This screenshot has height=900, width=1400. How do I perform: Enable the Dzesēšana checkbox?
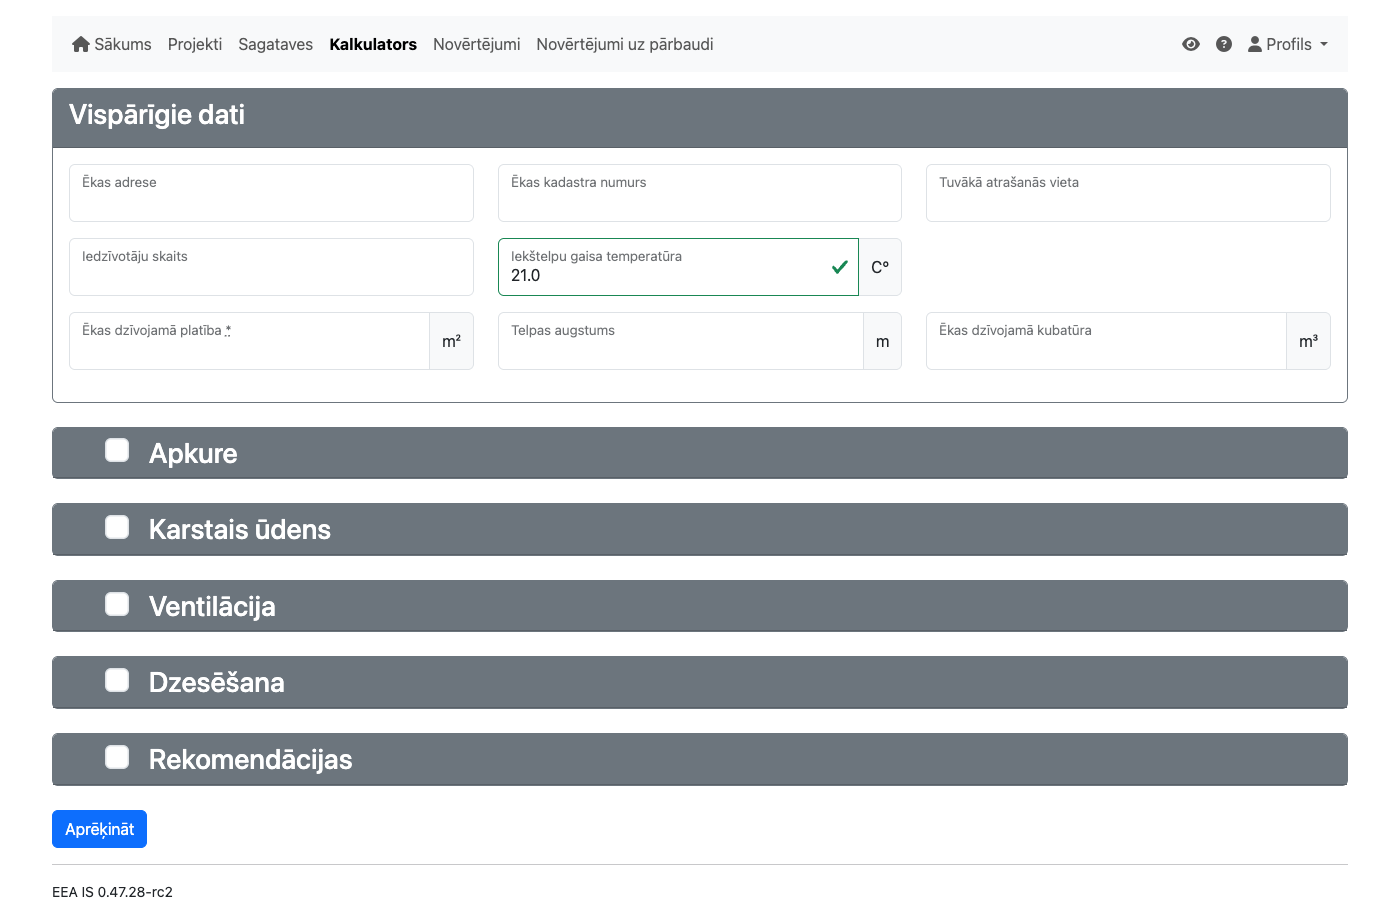pos(117,681)
